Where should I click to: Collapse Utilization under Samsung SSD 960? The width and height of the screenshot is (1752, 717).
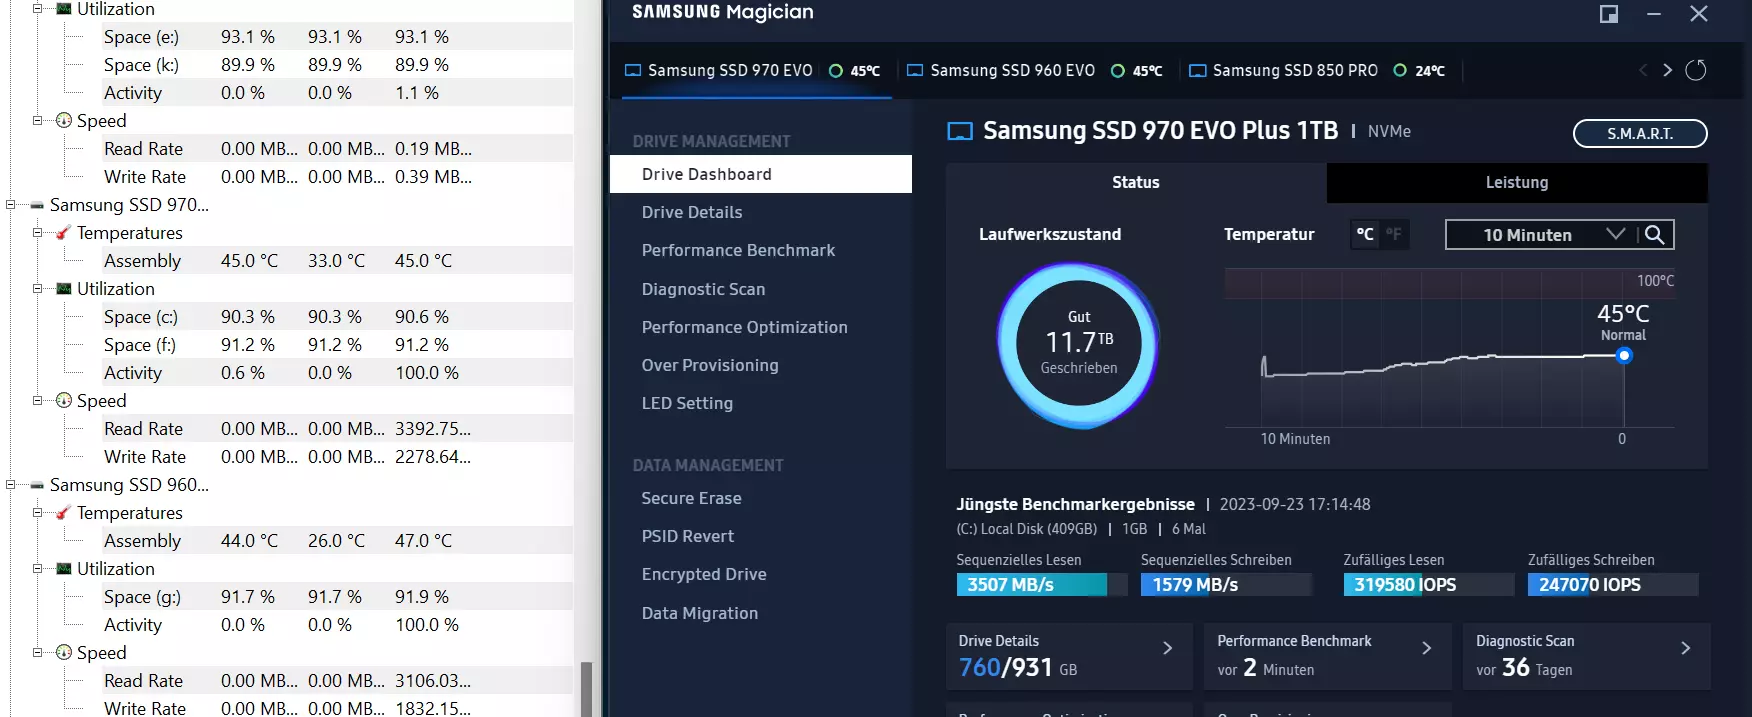click(x=37, y=569)
